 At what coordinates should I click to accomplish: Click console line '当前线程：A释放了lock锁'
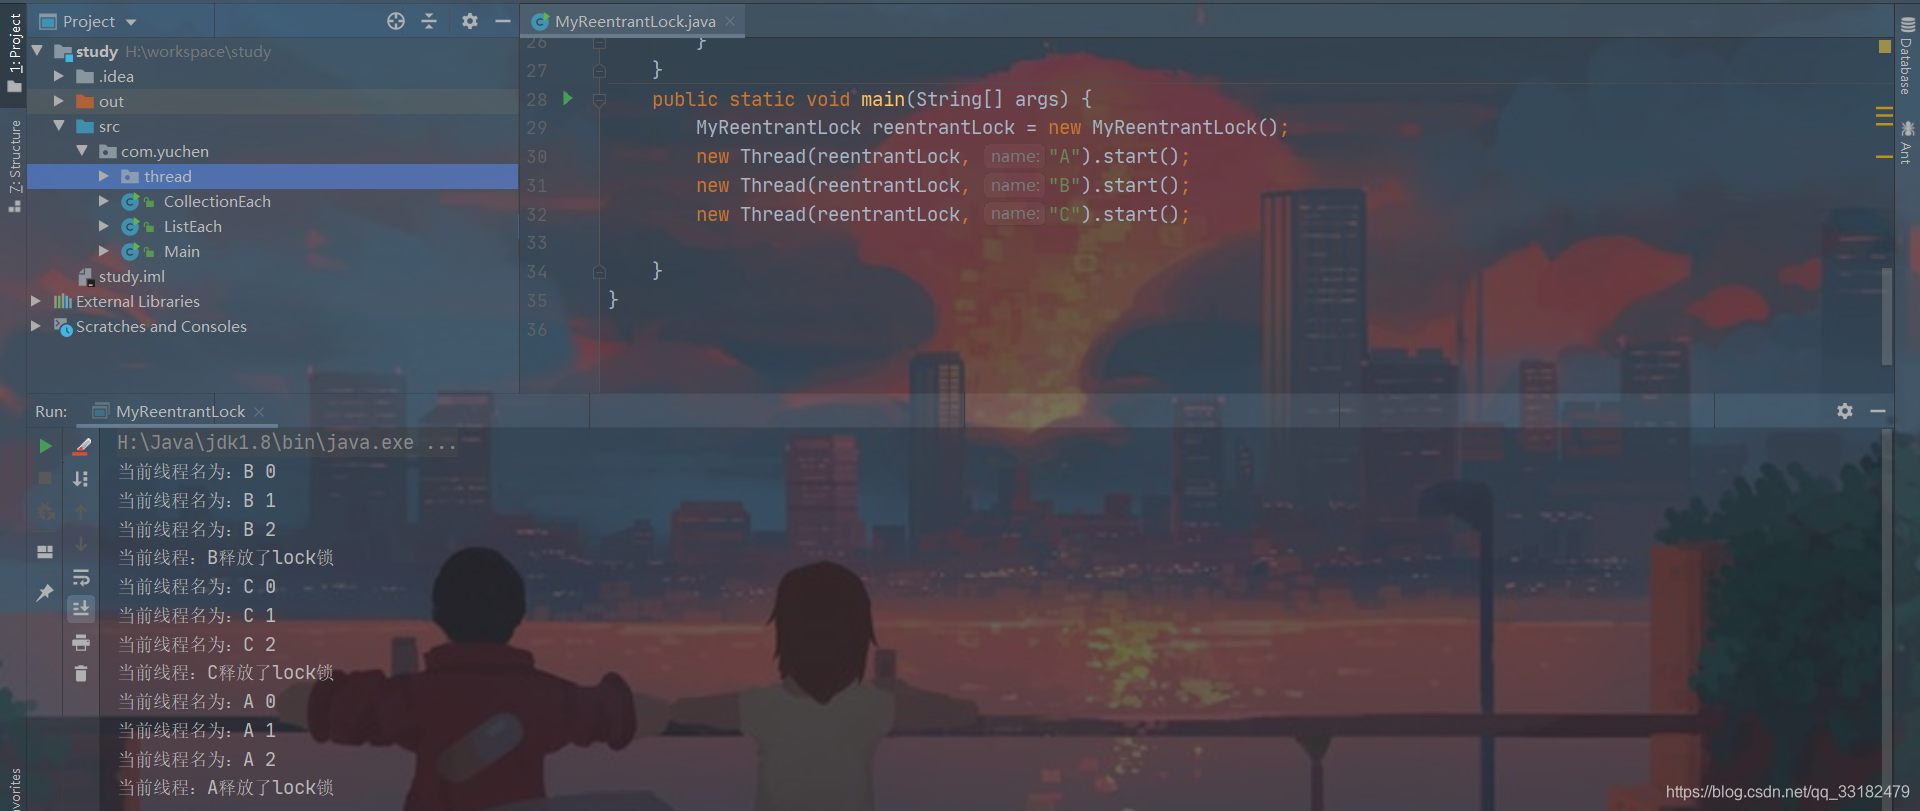coord(226,788)
